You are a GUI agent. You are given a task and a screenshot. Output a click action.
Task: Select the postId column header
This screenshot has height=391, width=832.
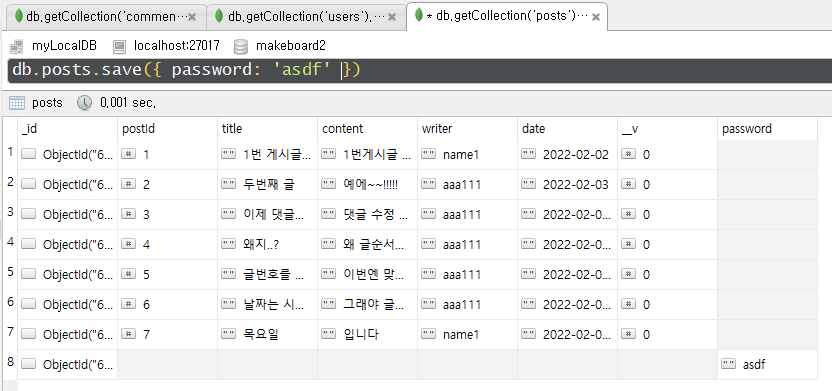[x=168, y=128]
